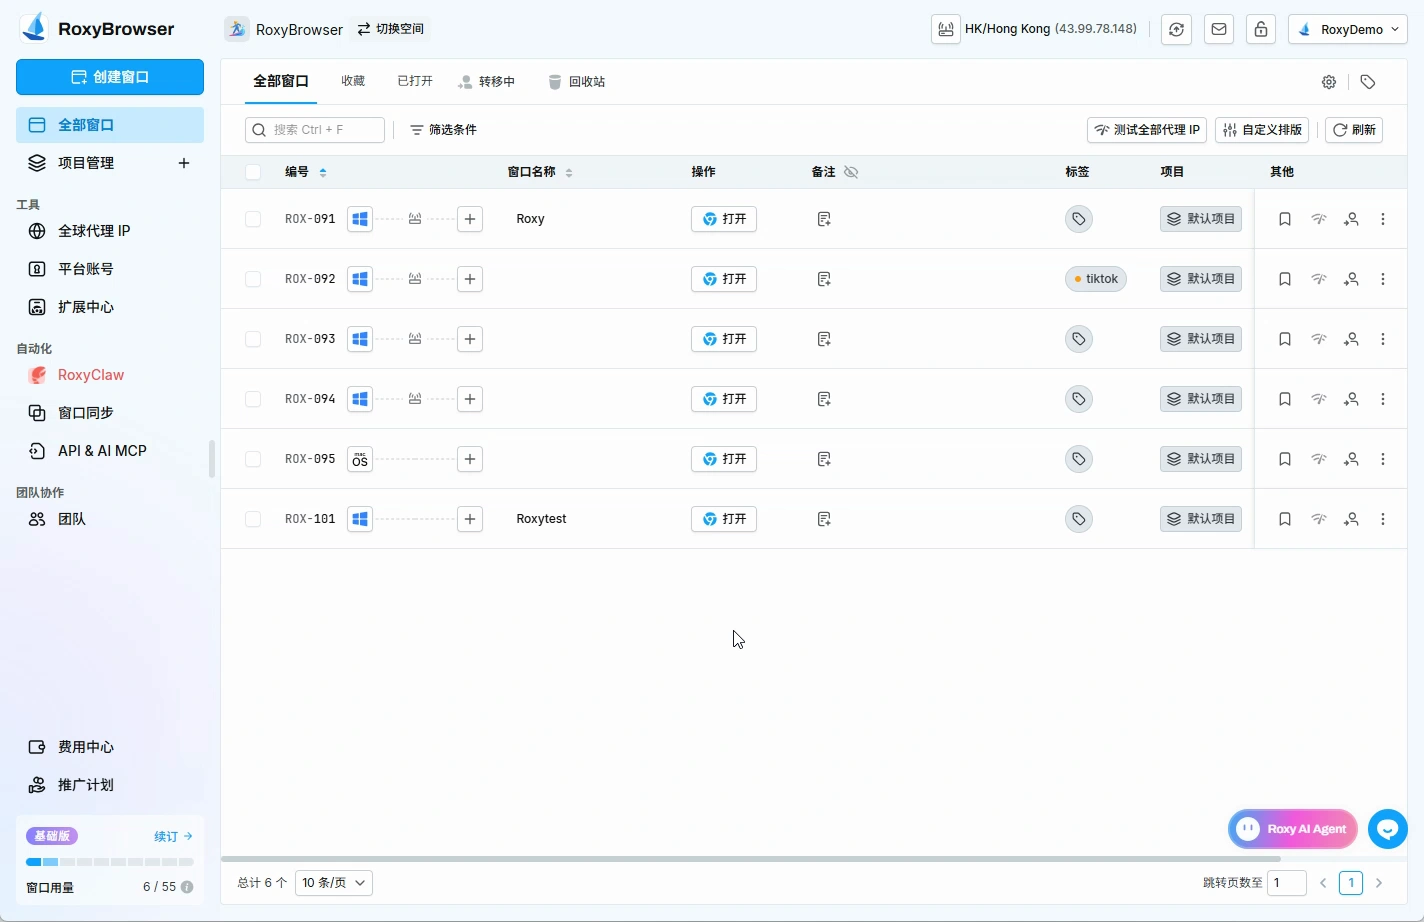
Task: Switch to the 全部窗口 tab
Action: pyautogui.click(x=281, y=82)
